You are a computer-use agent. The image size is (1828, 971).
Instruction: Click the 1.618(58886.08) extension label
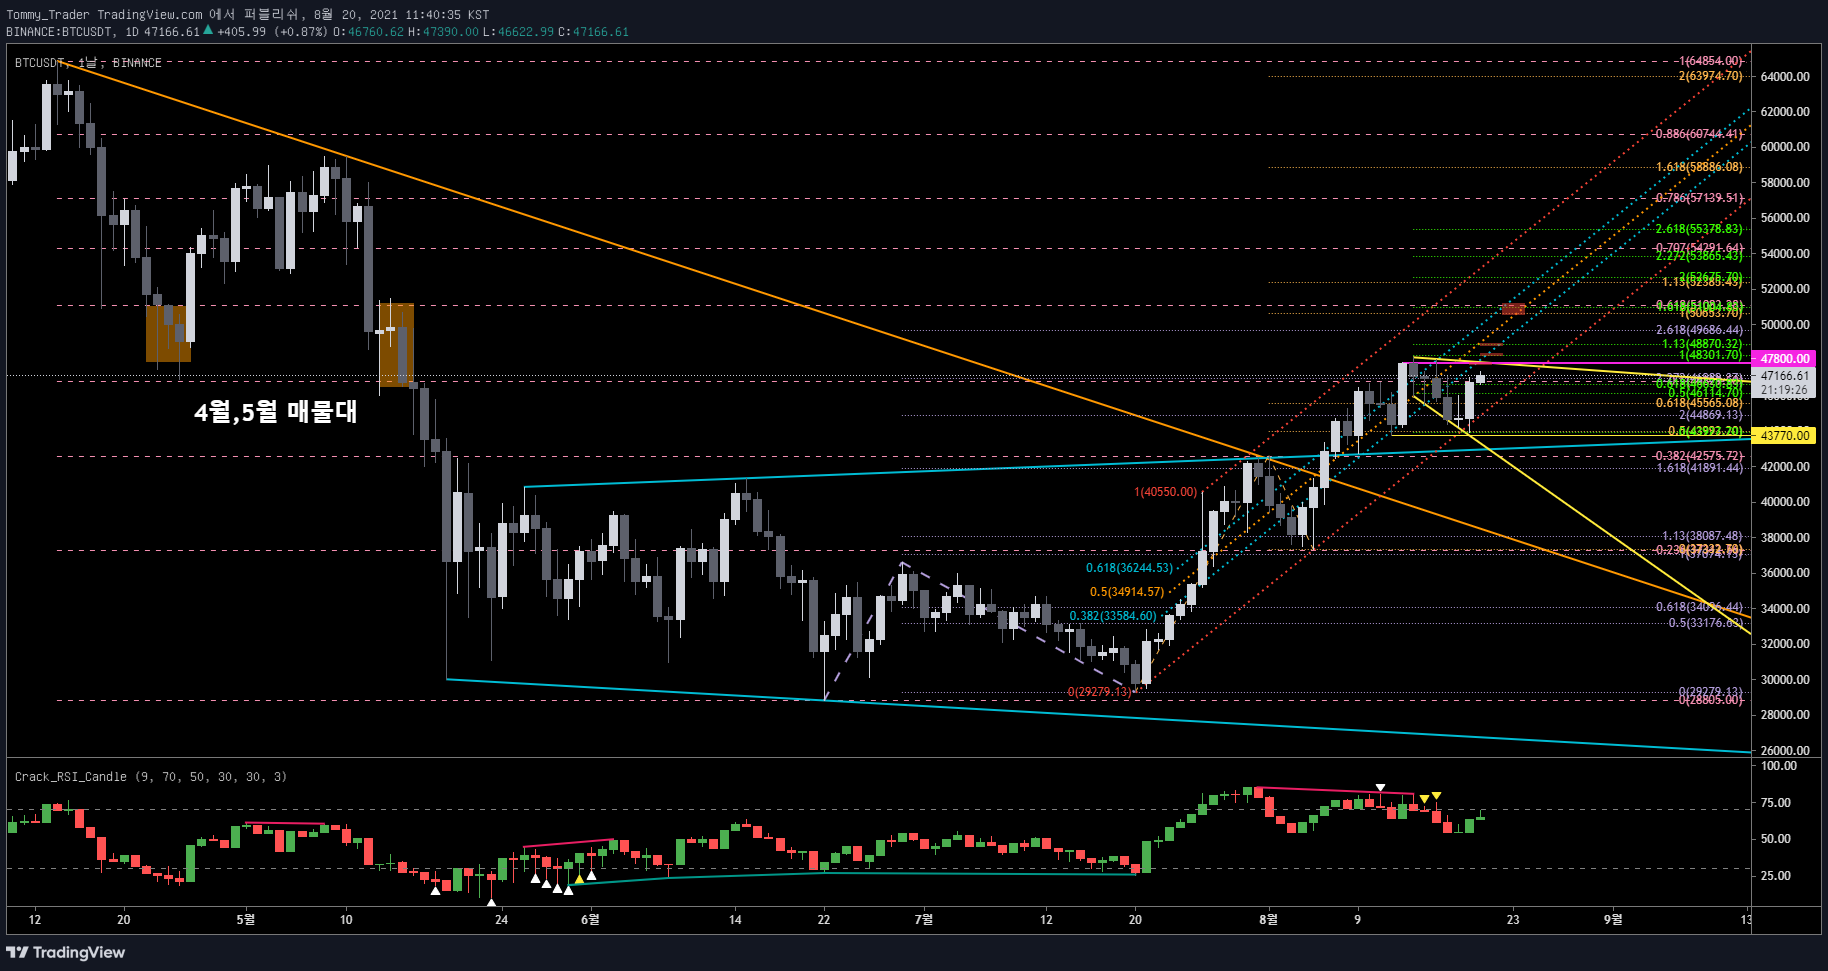[x=1699, y=167]
